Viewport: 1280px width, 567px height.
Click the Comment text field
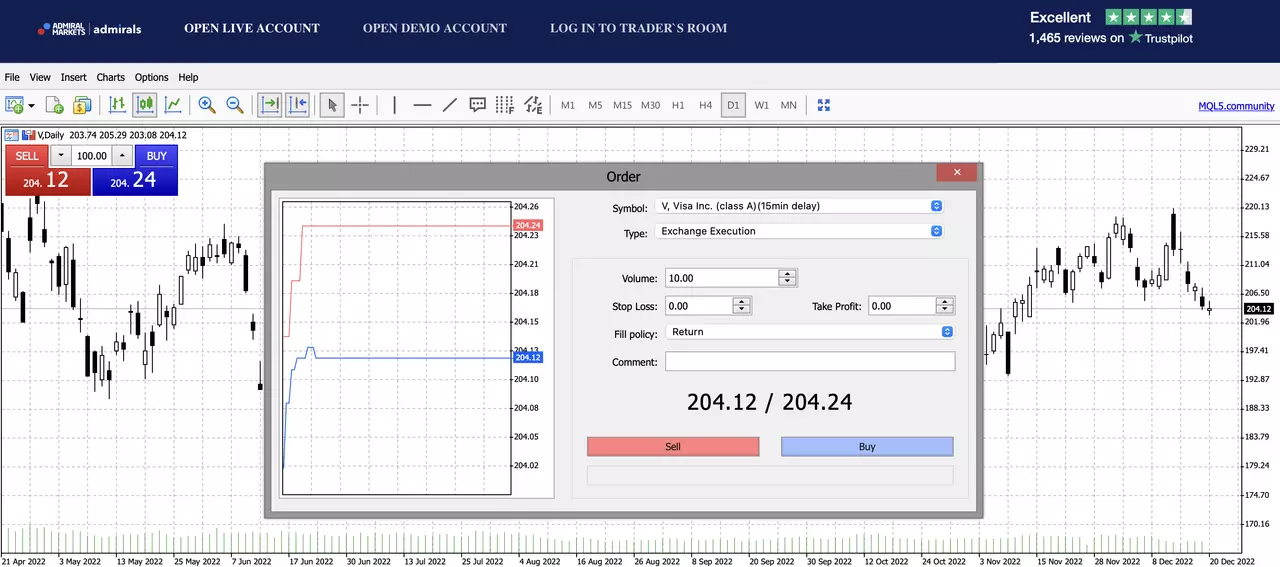(810, 361)
